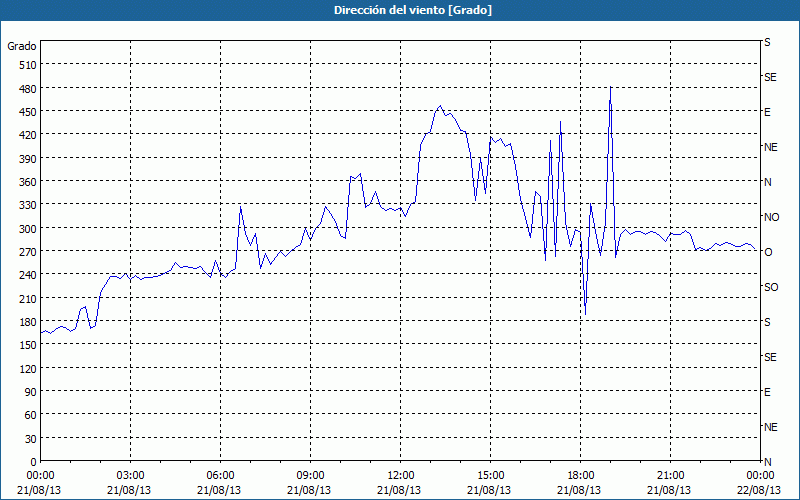Click the 420 left axis label

pos(28,135)
